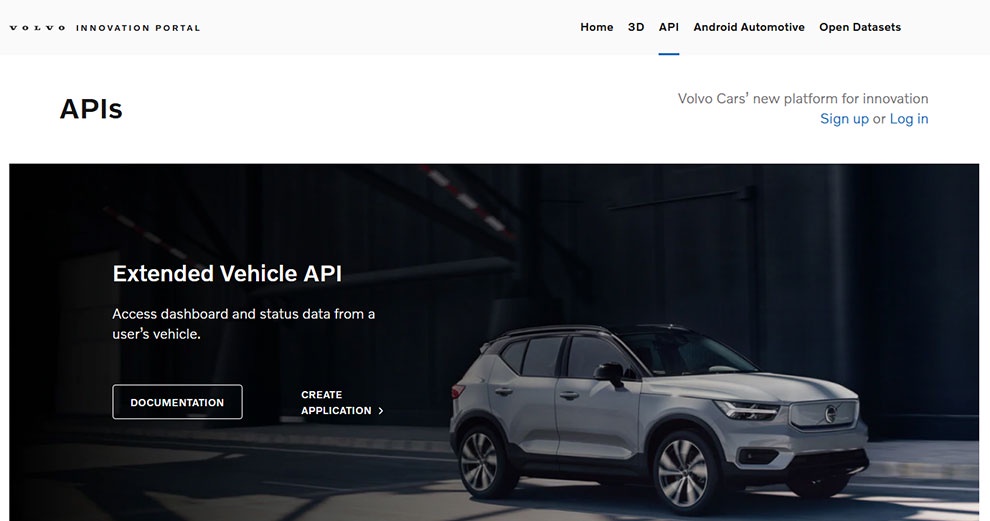Image resolution: width=990 pixels, height=521 pixels.
Task: Open the Innovation Portal title link
Action: [138, 28]
